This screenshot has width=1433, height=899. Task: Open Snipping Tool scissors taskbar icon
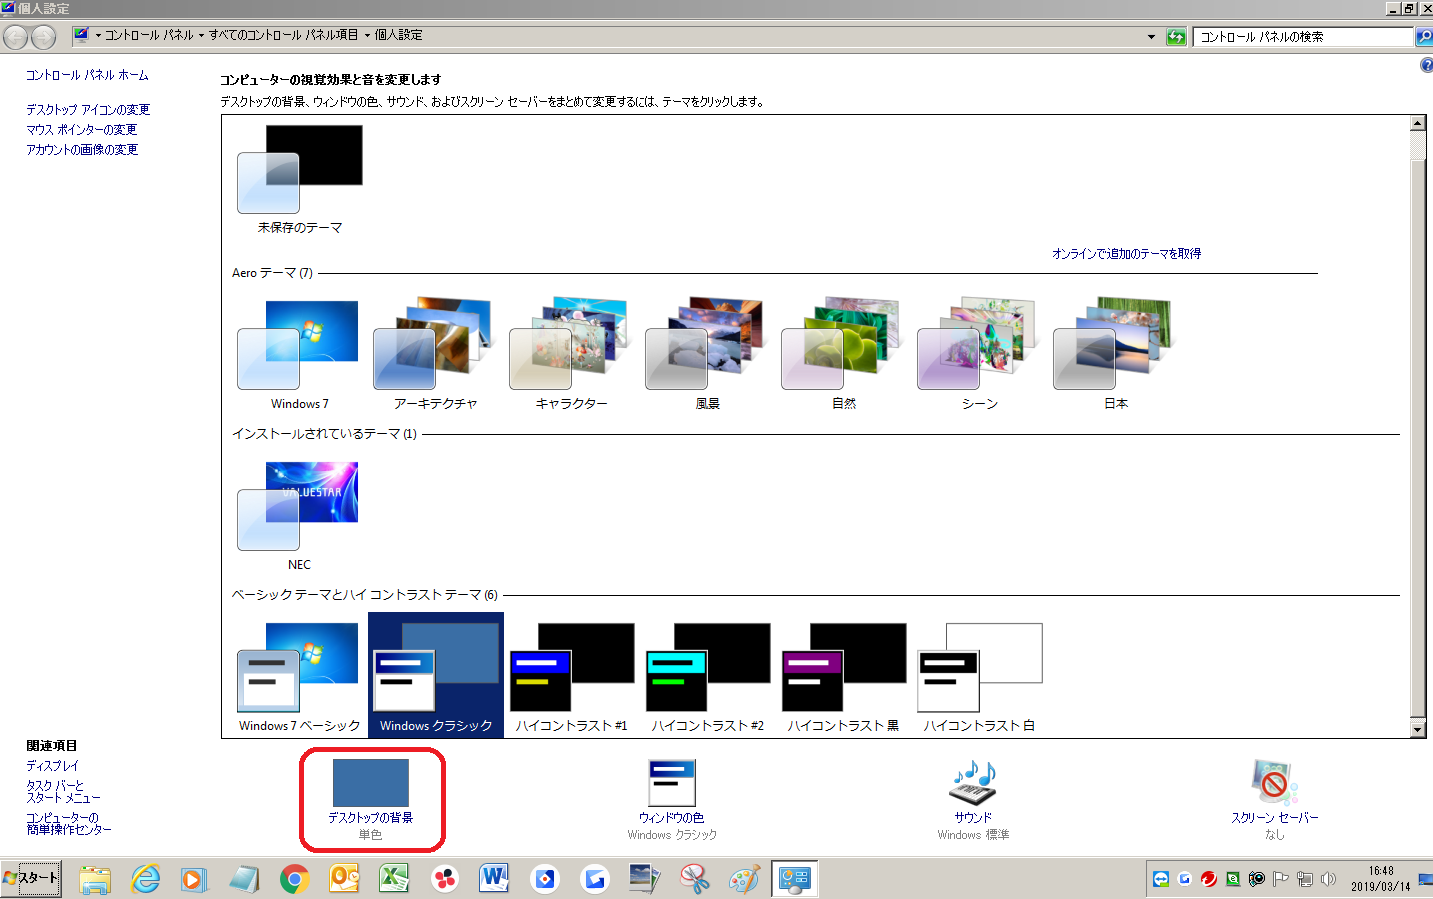pyautogui.click(x=694, y=879)
